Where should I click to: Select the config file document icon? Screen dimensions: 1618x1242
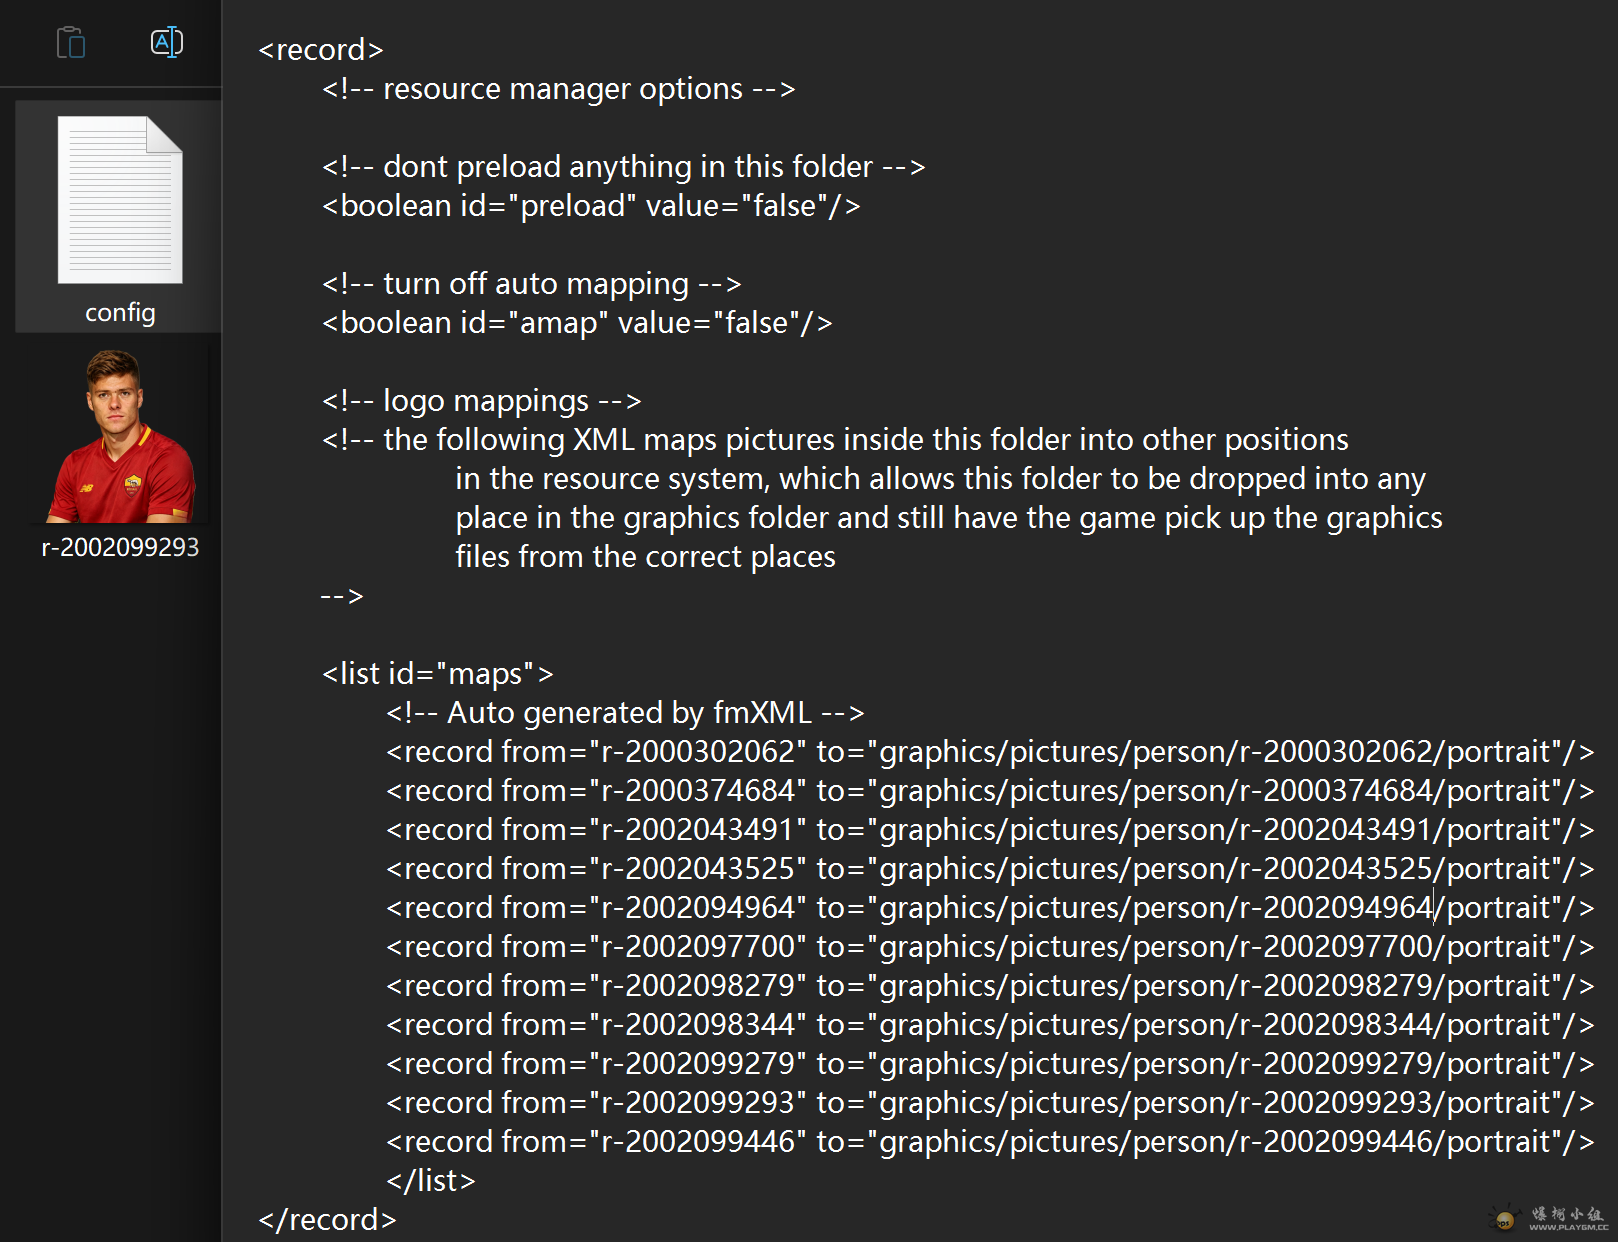coord(120,200)
